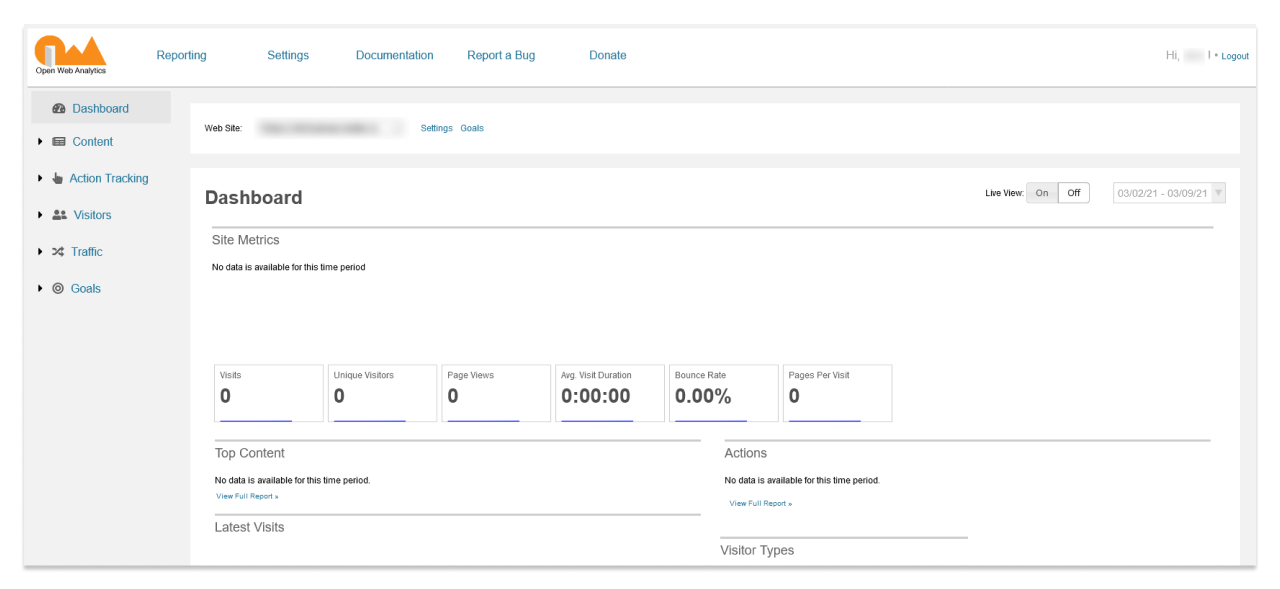Turn Live View Off
The height and width of the screenshot is (589, 1280).
tap(1073, 193)
